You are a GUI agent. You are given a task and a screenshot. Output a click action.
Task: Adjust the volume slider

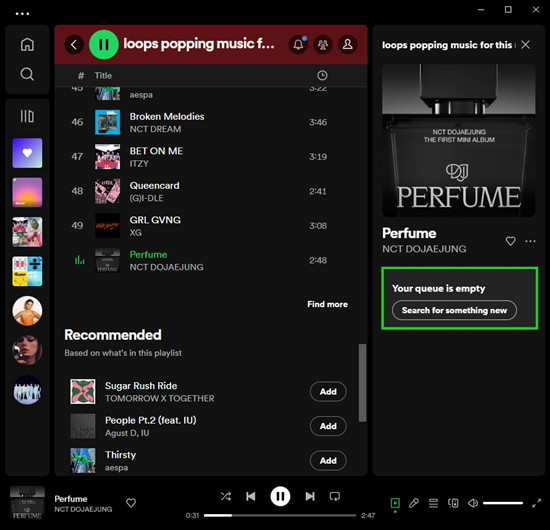pos(503,503)
